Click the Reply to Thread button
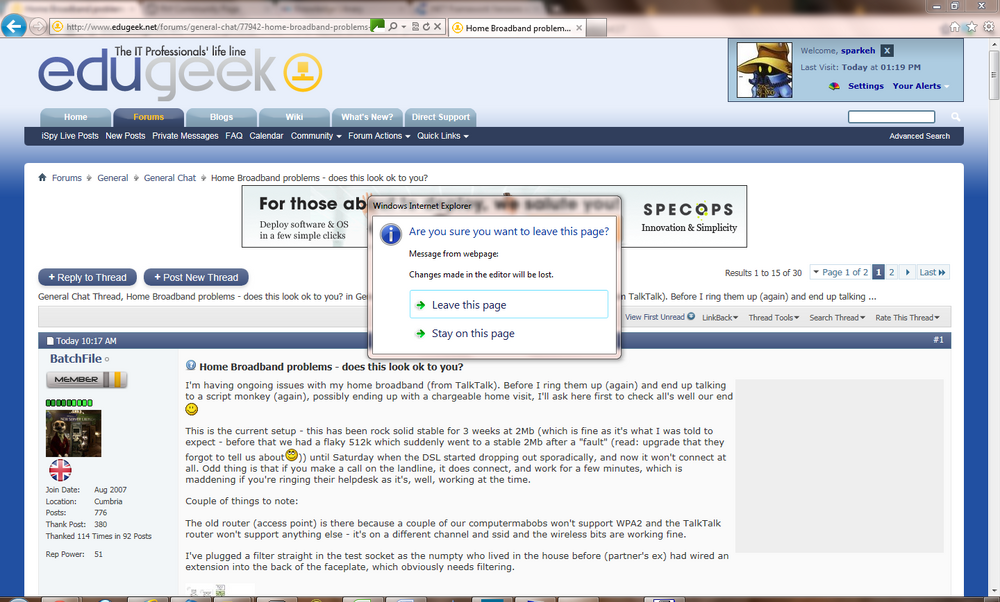This screenshot has height=602, width=1000. point(87,277)
